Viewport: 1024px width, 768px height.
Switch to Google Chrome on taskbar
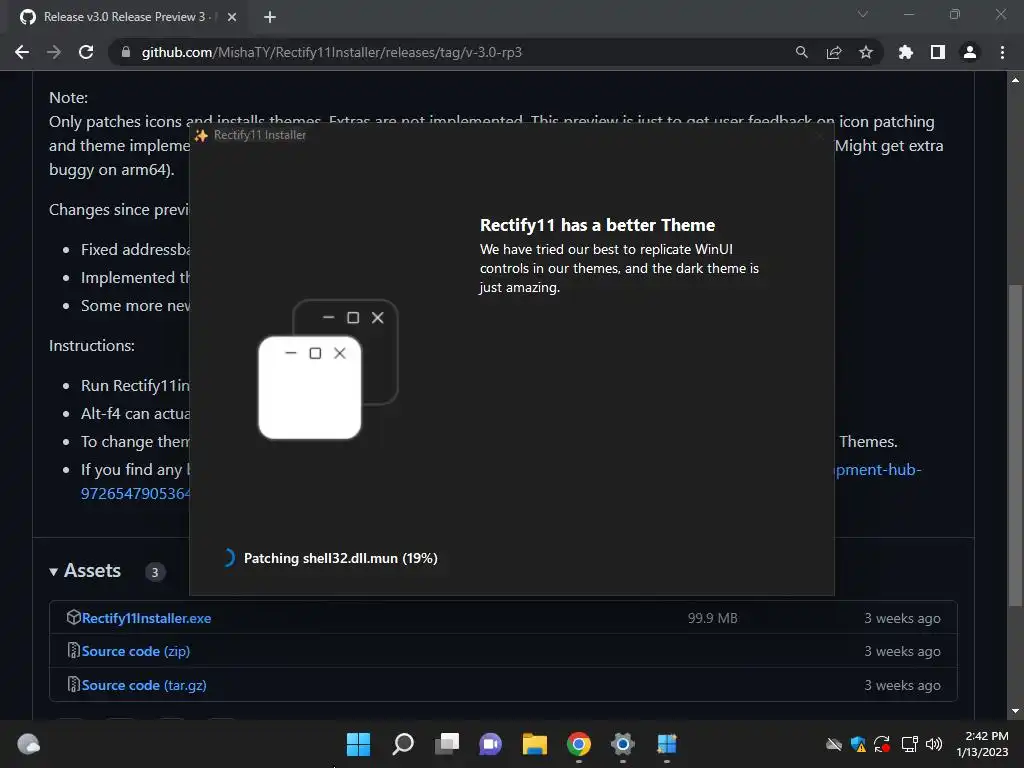pyautogui.click(x=579, y=744)
